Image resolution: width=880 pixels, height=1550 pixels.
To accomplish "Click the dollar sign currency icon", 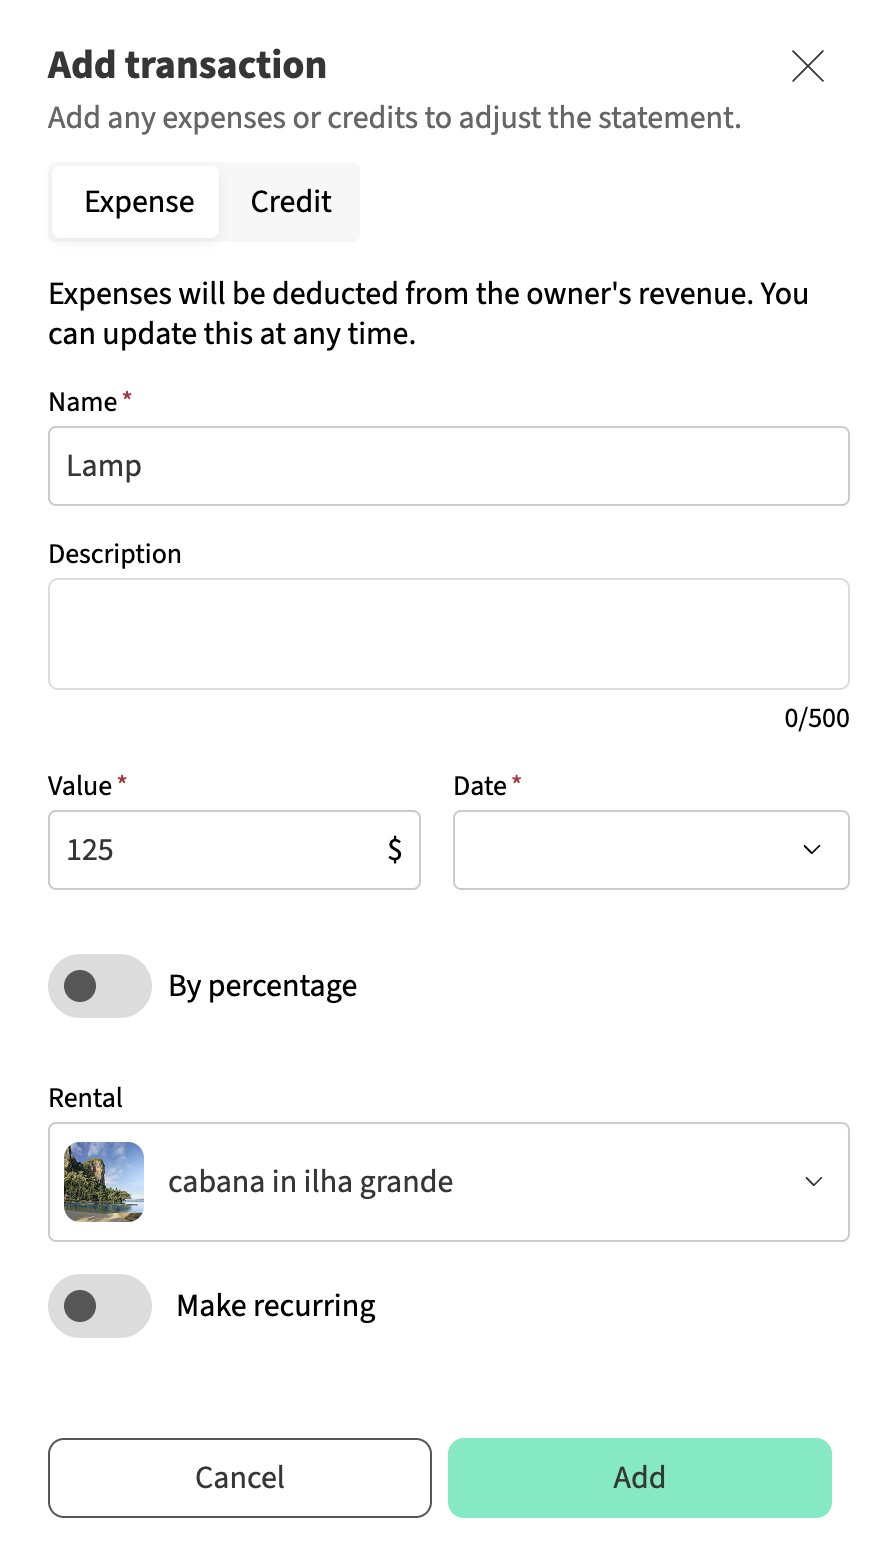I will (x=395, y=850).
